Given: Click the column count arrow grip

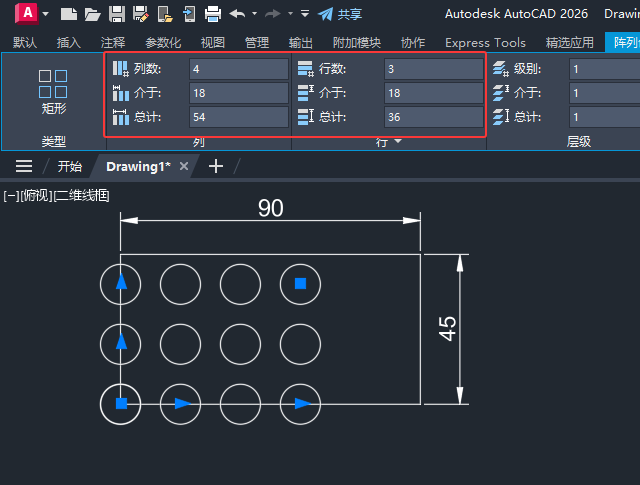Looking at the screenshot, I should [x=302, y=404].
